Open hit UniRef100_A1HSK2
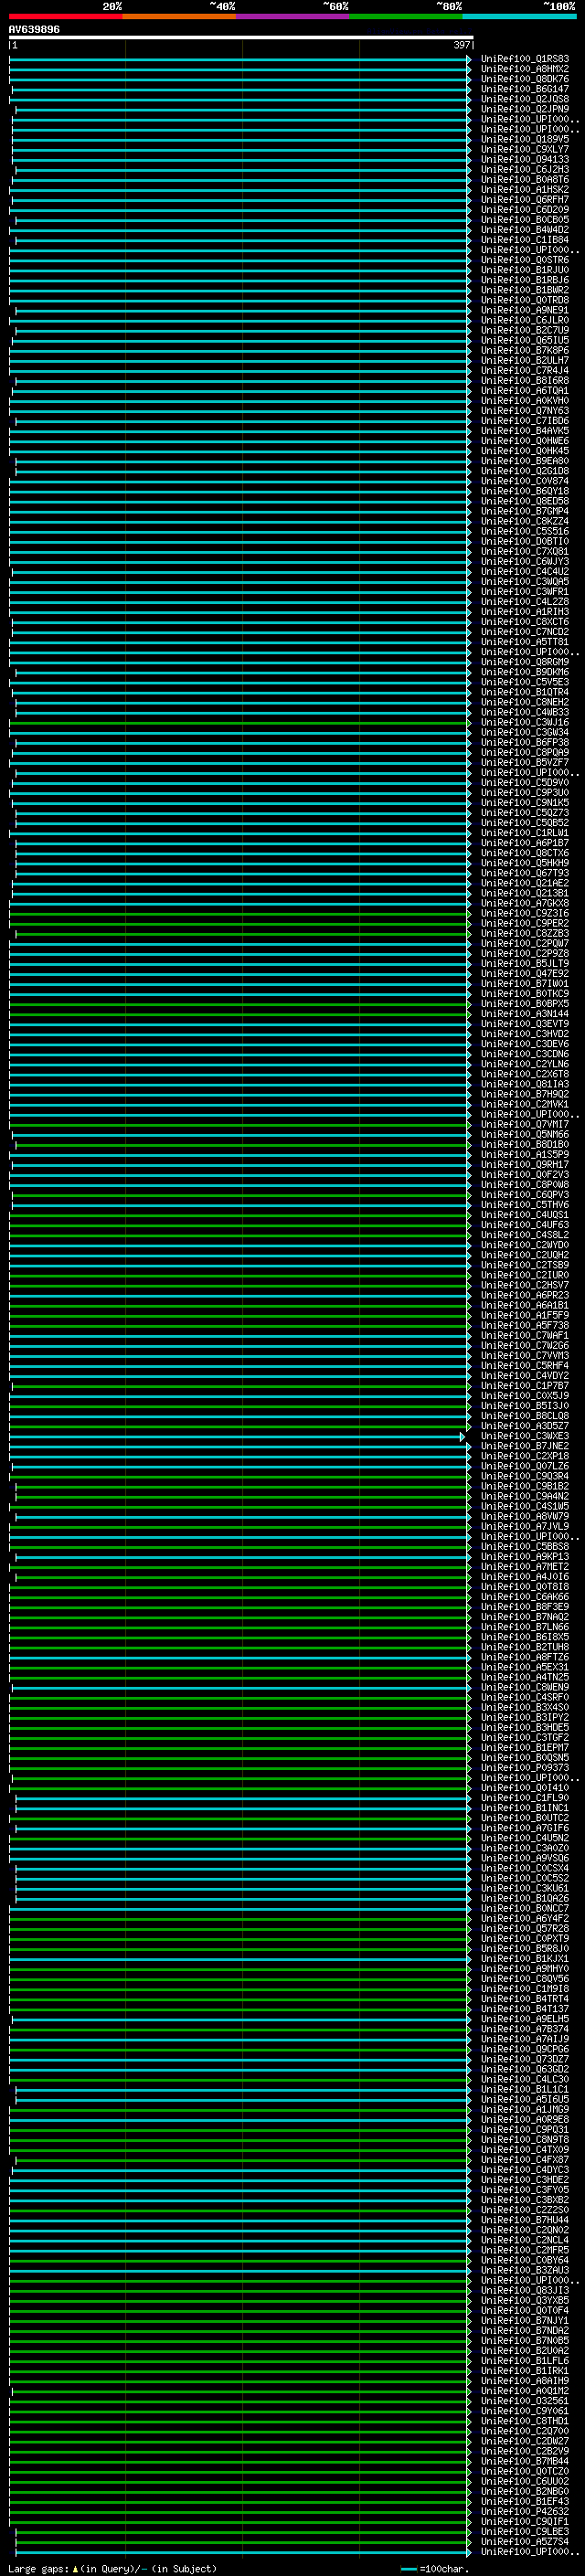This screenshot has width=585, height=2576. (x=524, y=189)
